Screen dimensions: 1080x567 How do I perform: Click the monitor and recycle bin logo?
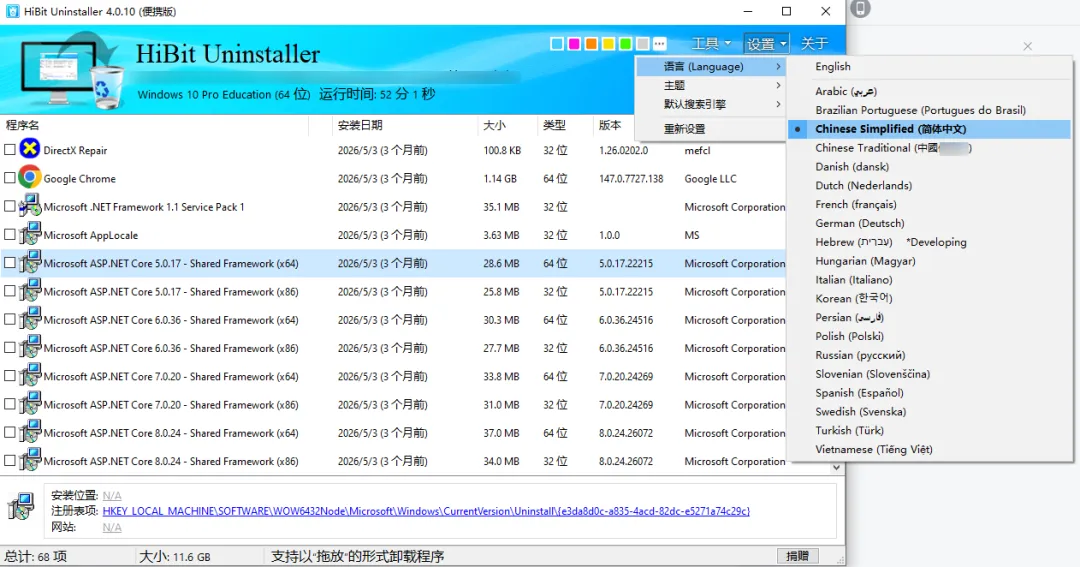(x=72, y=72)
